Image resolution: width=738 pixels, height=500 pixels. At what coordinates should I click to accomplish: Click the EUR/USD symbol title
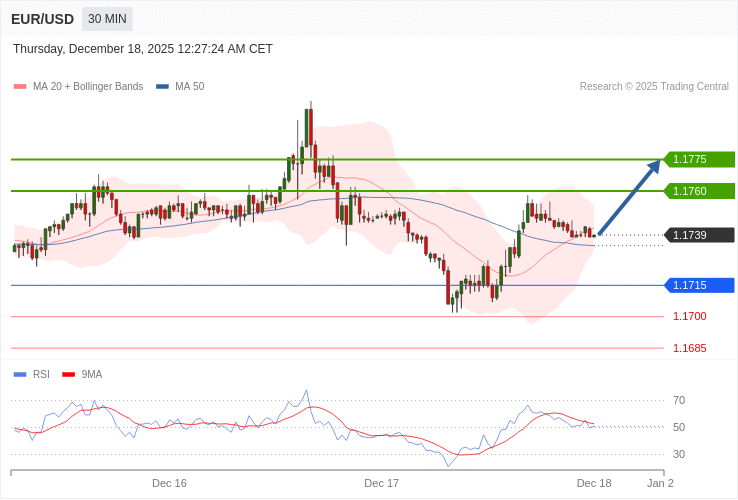[x=42, y=19]
